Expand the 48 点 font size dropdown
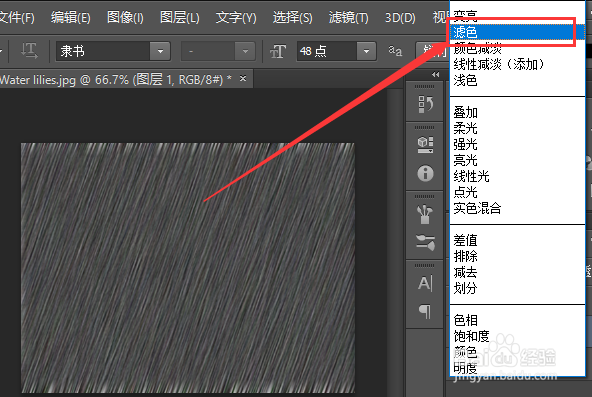 [366, 51]
